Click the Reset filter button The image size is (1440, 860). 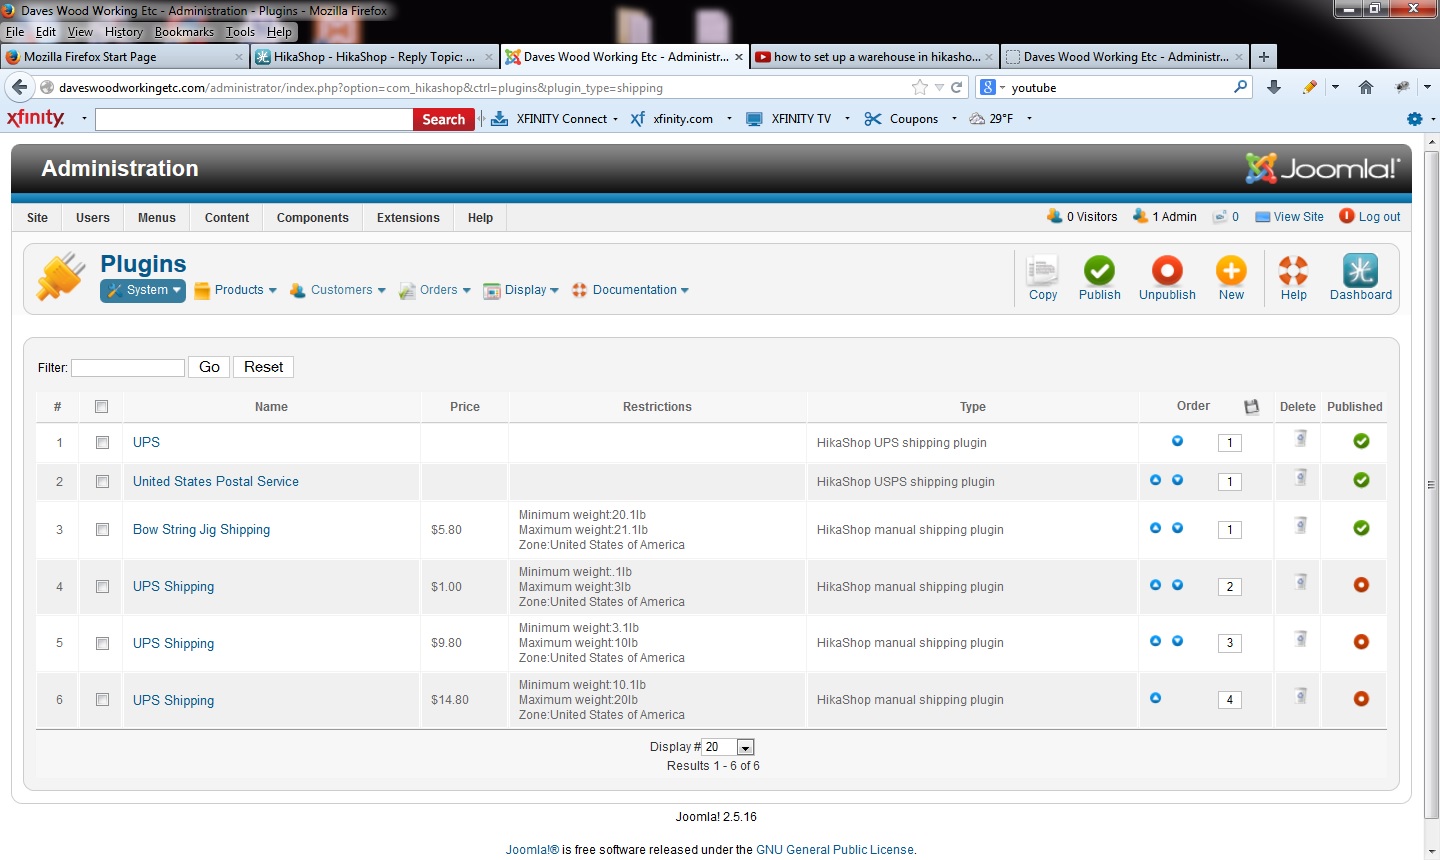[x=263, y=367]
